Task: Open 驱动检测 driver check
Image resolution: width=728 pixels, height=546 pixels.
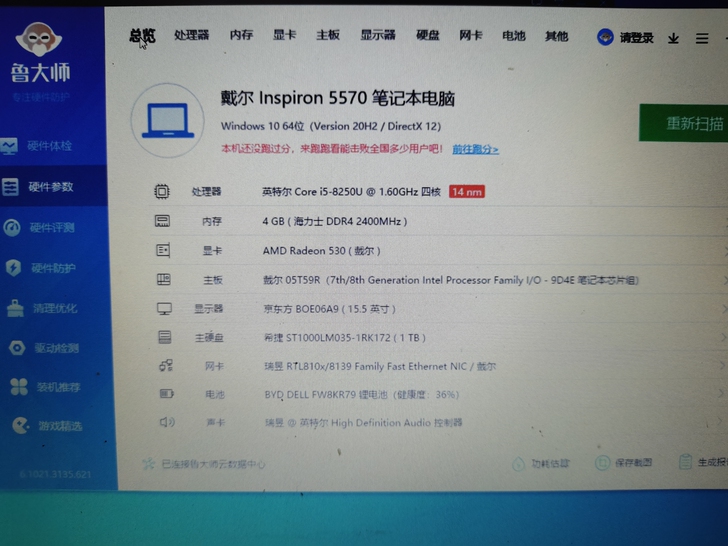Action: (55, 348)
